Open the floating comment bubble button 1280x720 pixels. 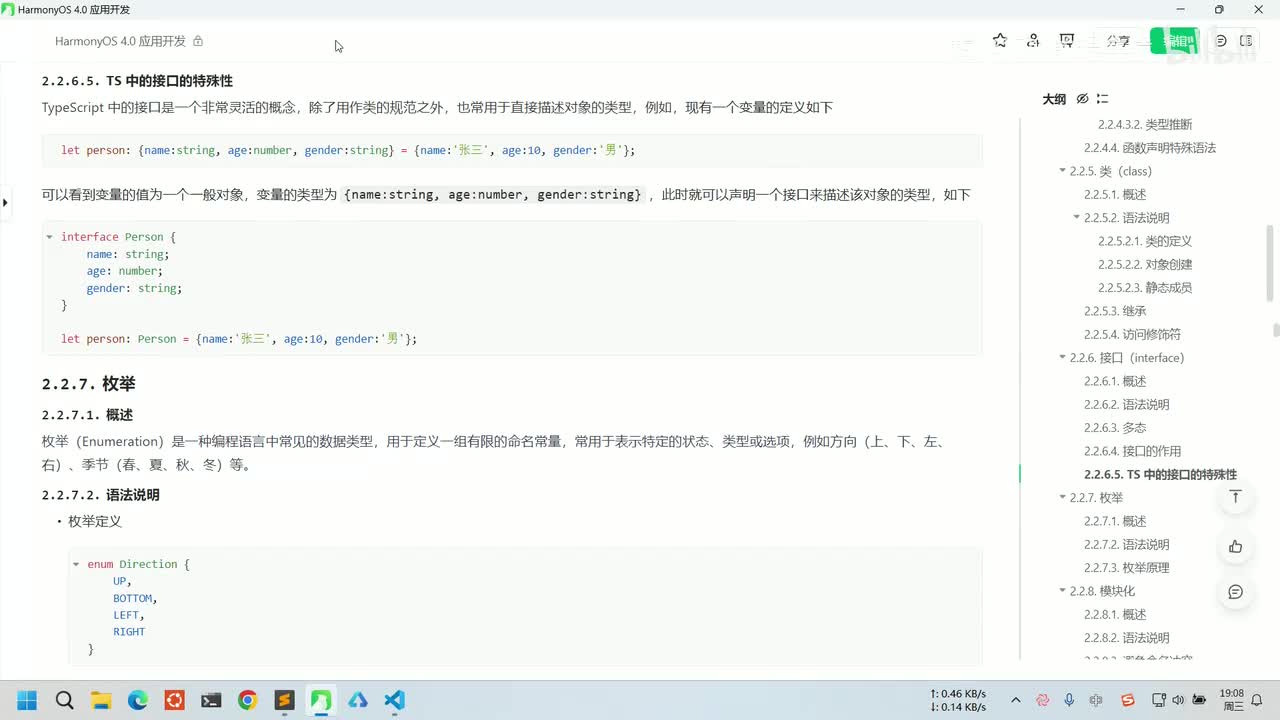(x=1236, y=592)
